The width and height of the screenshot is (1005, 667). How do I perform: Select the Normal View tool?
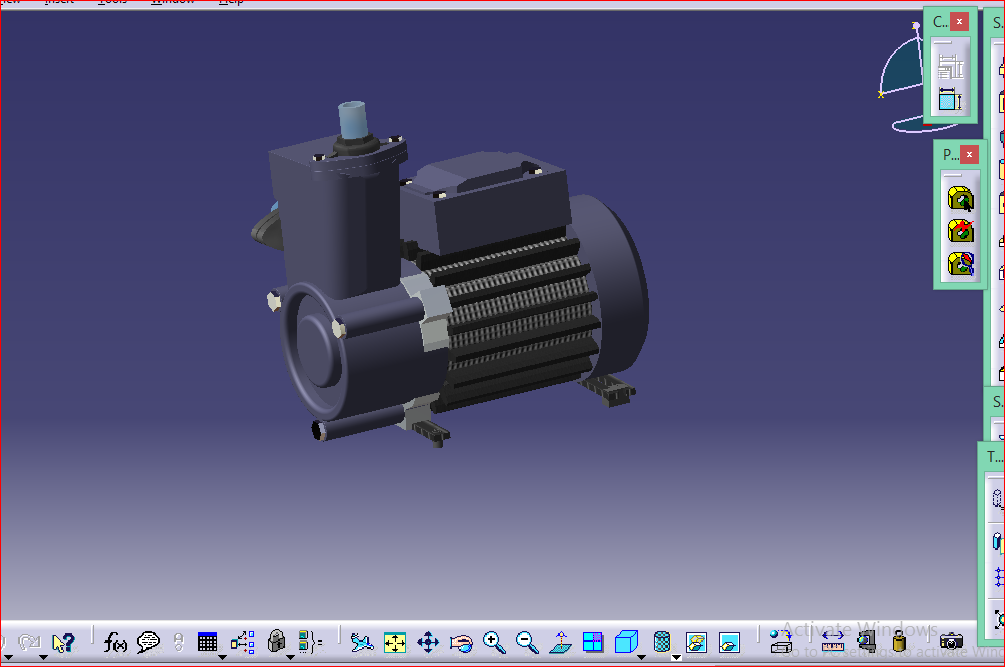point(561,642)
